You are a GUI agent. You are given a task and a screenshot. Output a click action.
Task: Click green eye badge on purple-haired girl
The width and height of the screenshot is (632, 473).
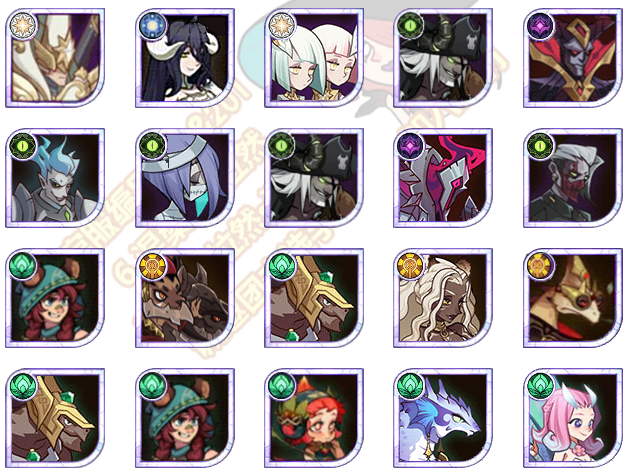153,145
